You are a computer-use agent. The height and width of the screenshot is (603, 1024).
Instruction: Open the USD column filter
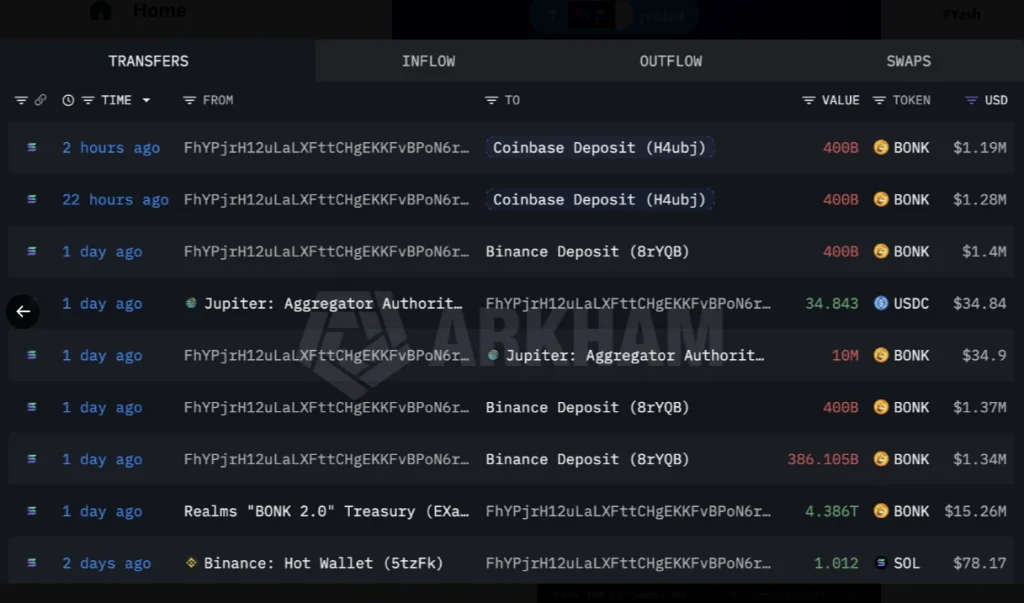(972, 100)
